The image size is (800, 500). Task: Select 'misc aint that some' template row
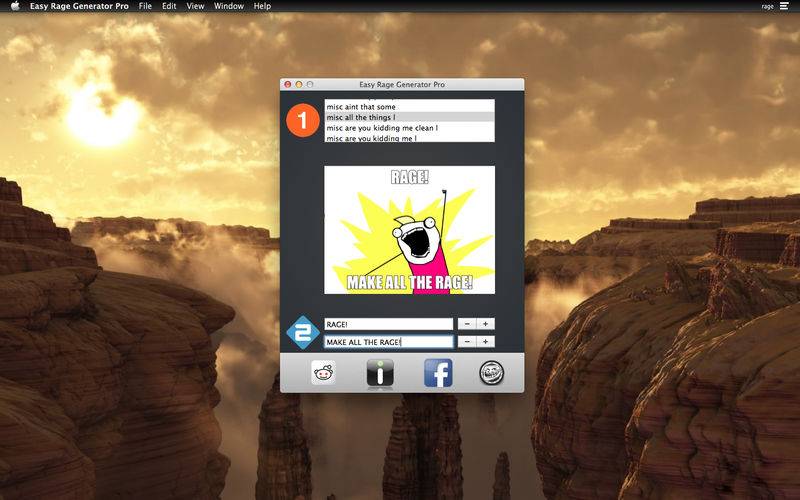[410, 107]
